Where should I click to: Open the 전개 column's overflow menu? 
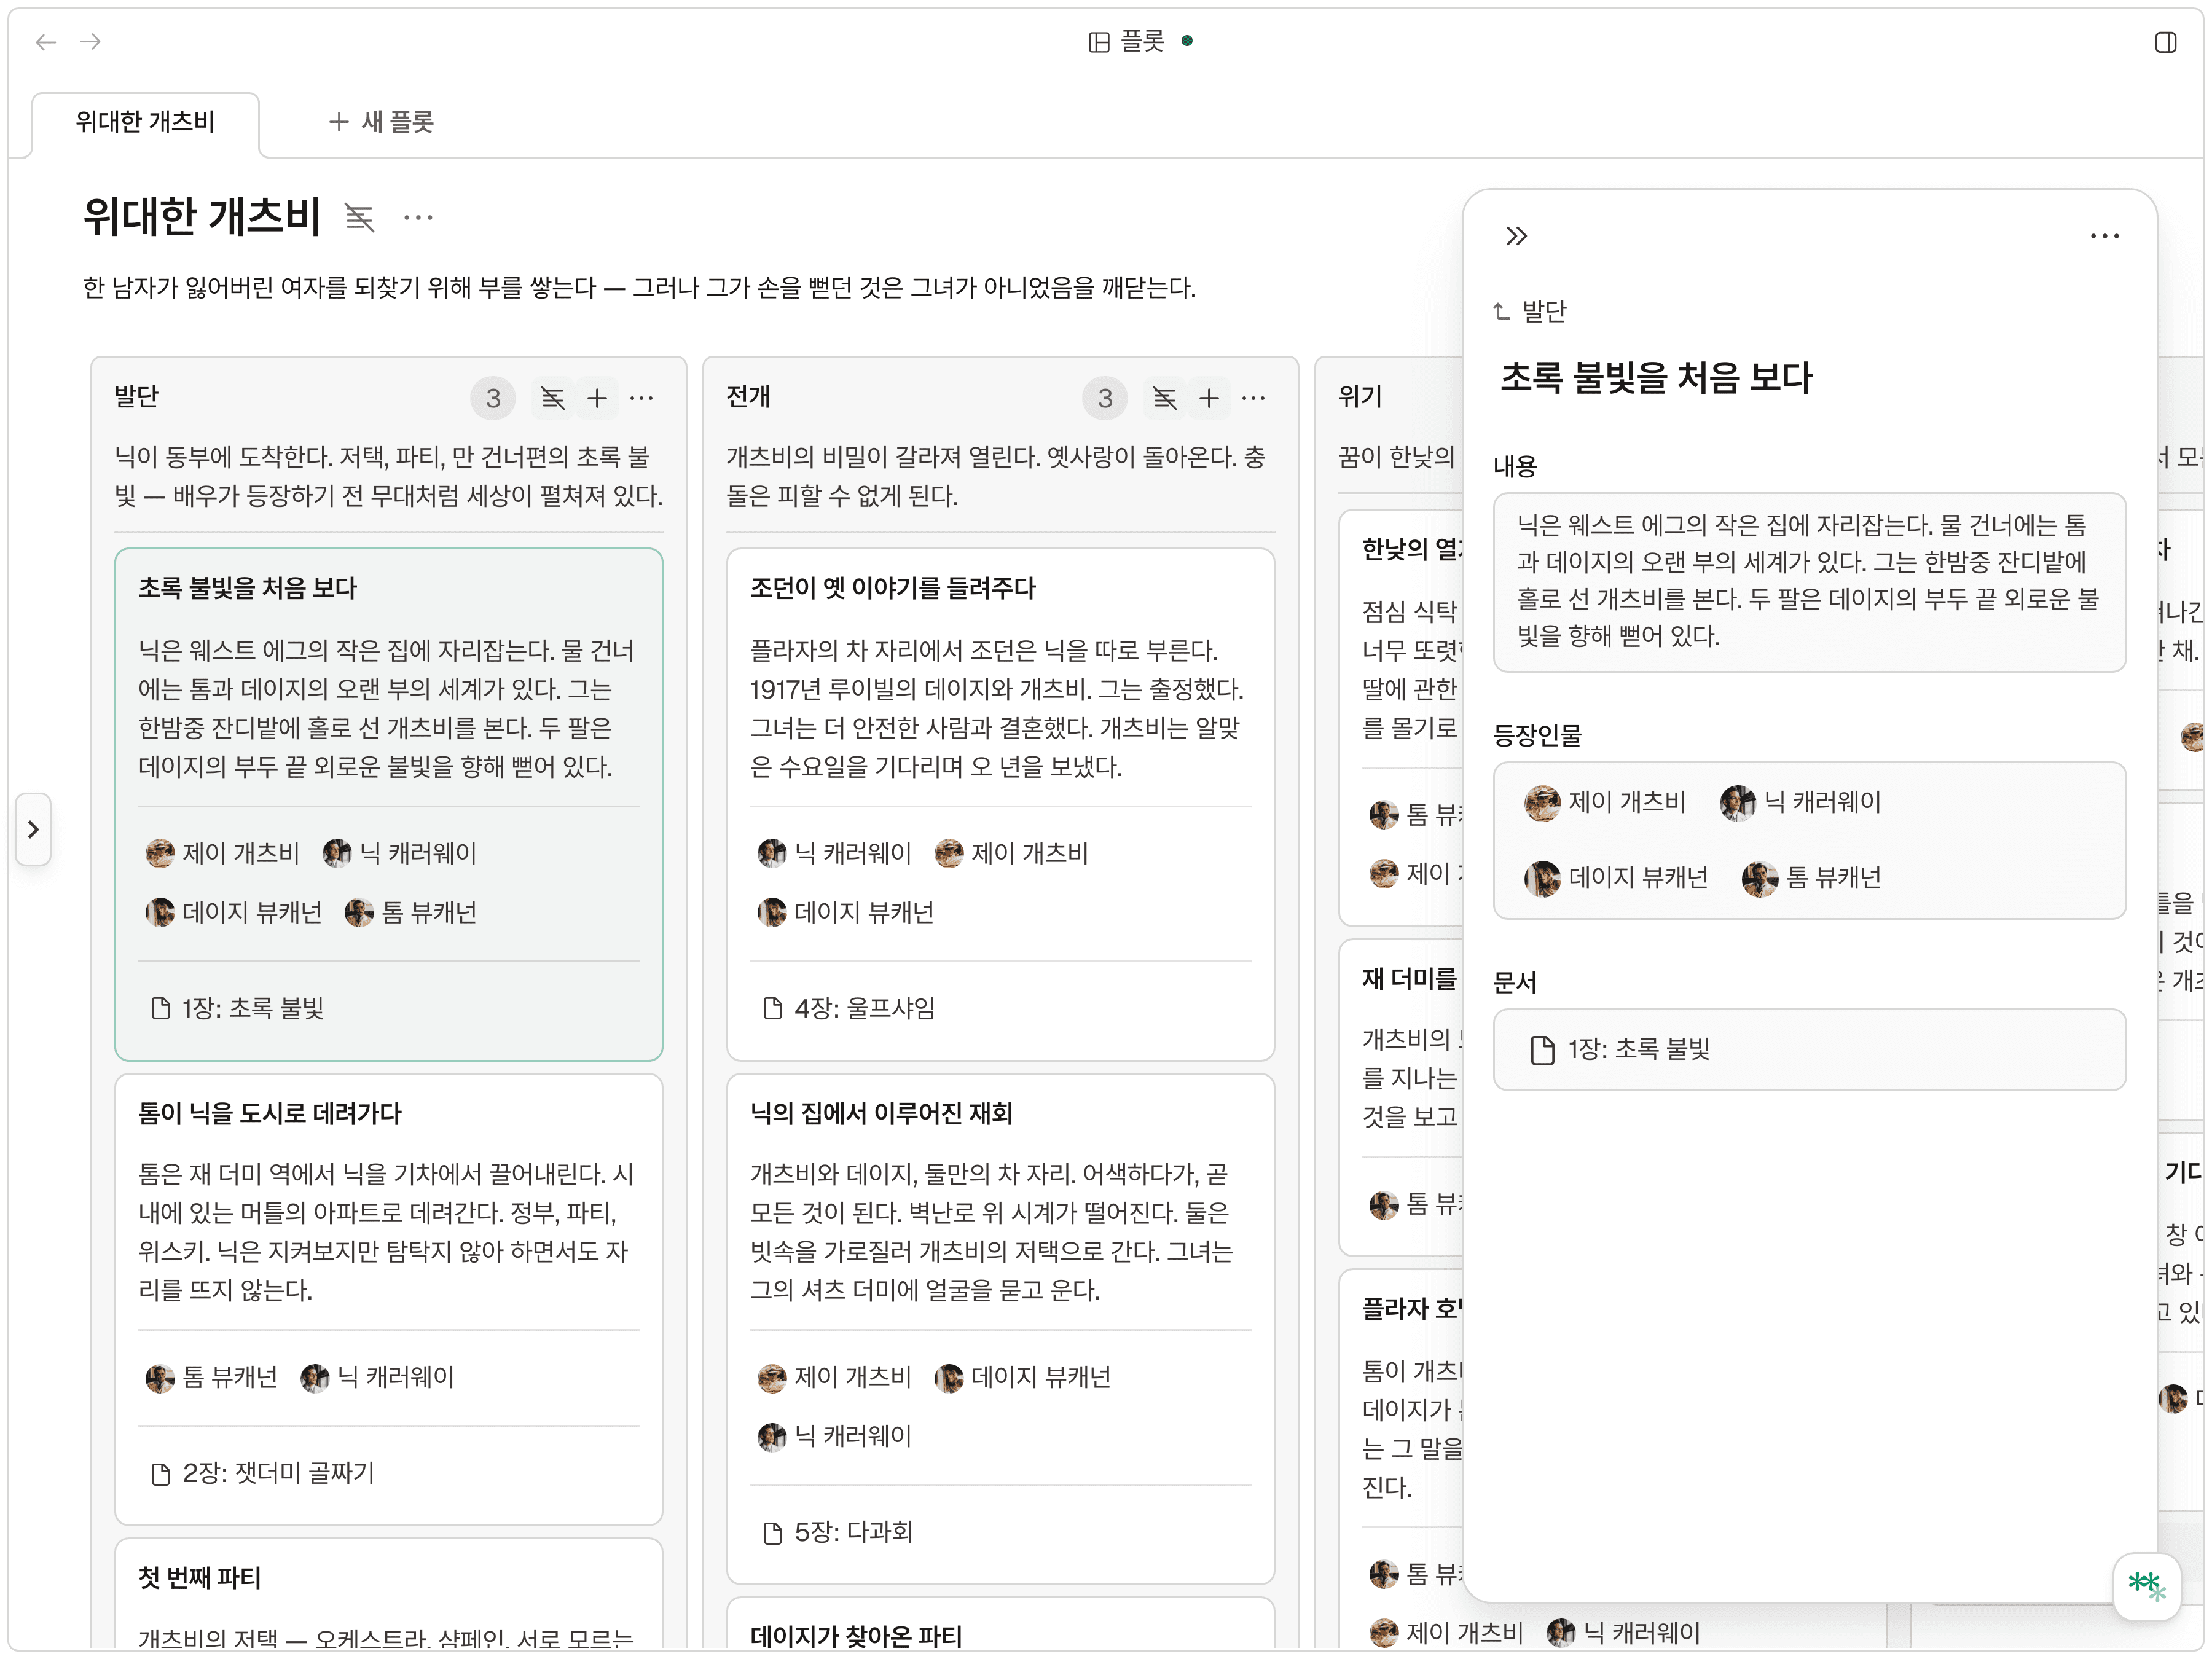(x=1253, y=397)
